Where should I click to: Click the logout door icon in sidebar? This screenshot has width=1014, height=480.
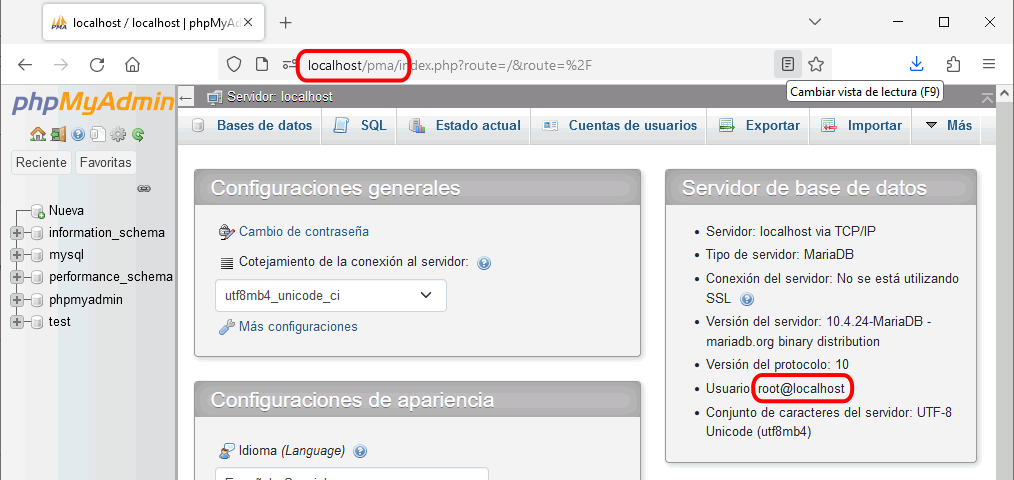[58, 134]
